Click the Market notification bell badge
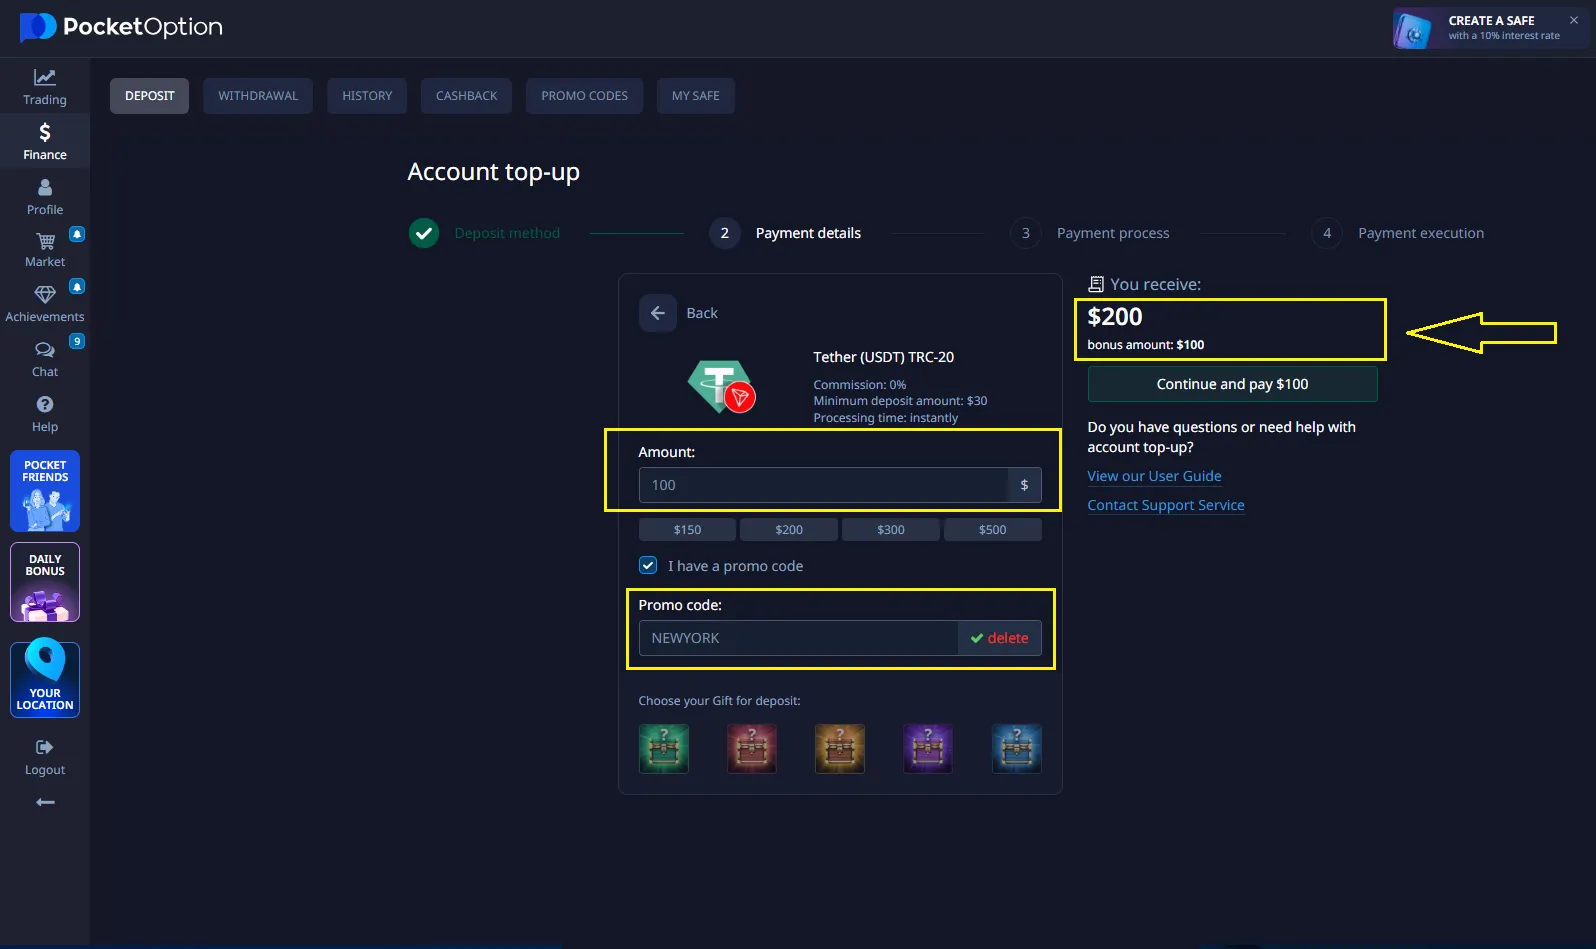The width and height of the screenshot is (1596, 949). click(77, 234)
